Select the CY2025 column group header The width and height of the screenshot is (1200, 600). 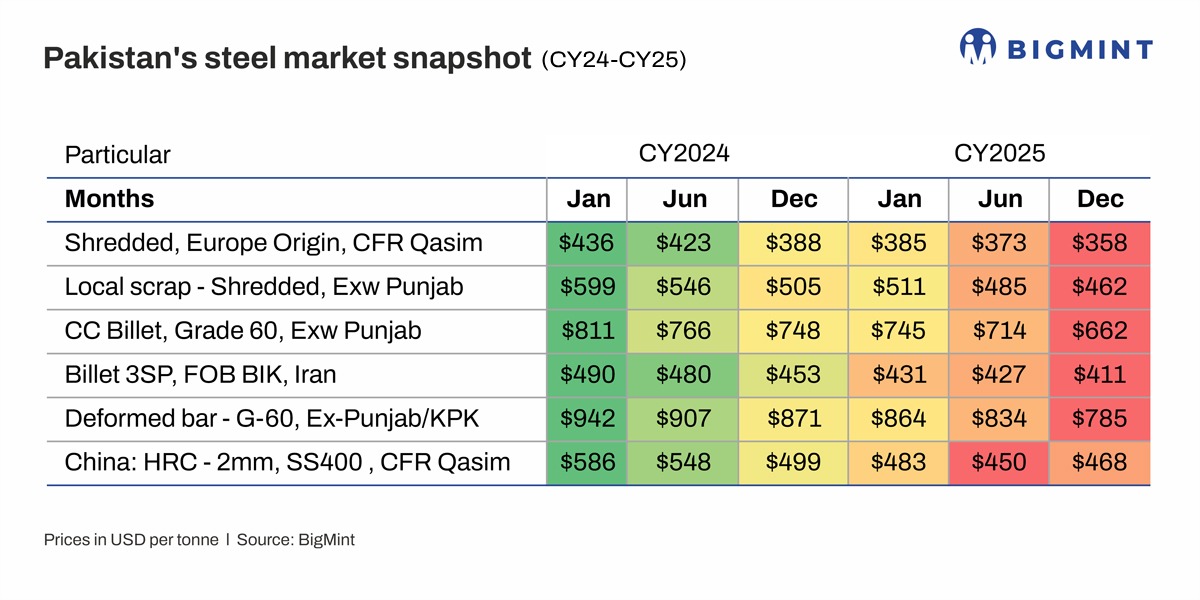coord(999,153)
